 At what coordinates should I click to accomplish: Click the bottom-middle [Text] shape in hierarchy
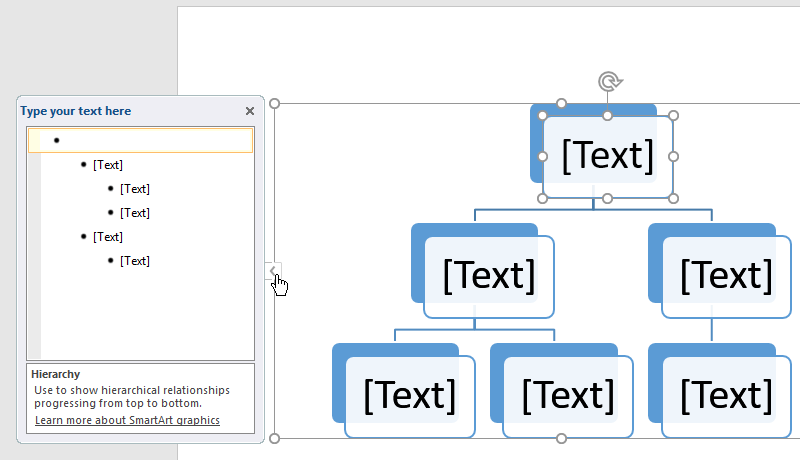567,397
